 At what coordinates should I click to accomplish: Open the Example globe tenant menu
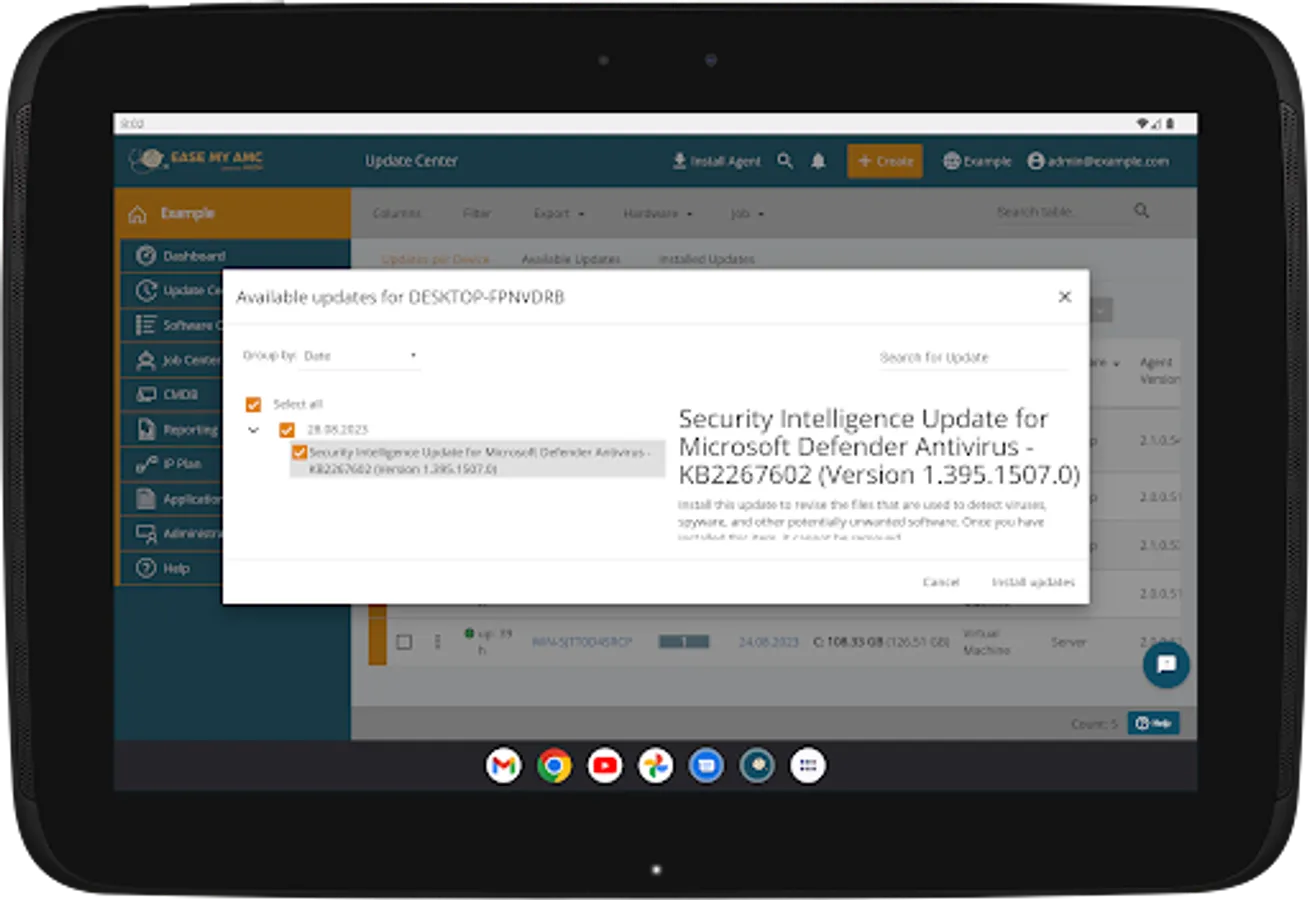coord(977,161)
